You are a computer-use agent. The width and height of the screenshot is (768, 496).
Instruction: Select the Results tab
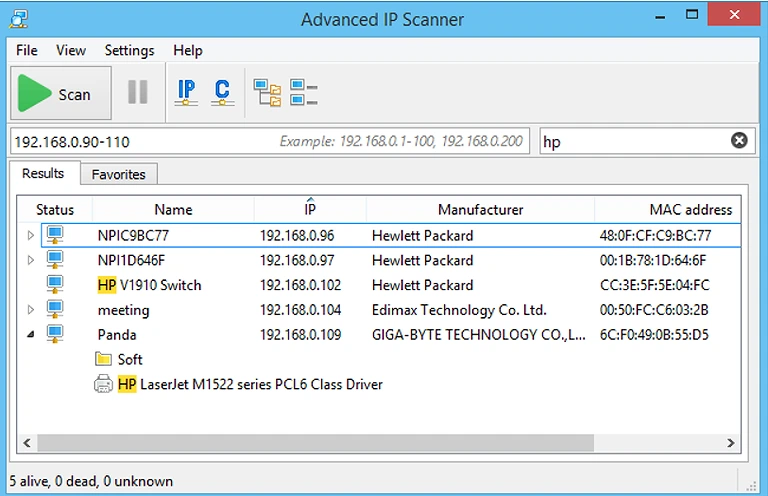point(43,173)
